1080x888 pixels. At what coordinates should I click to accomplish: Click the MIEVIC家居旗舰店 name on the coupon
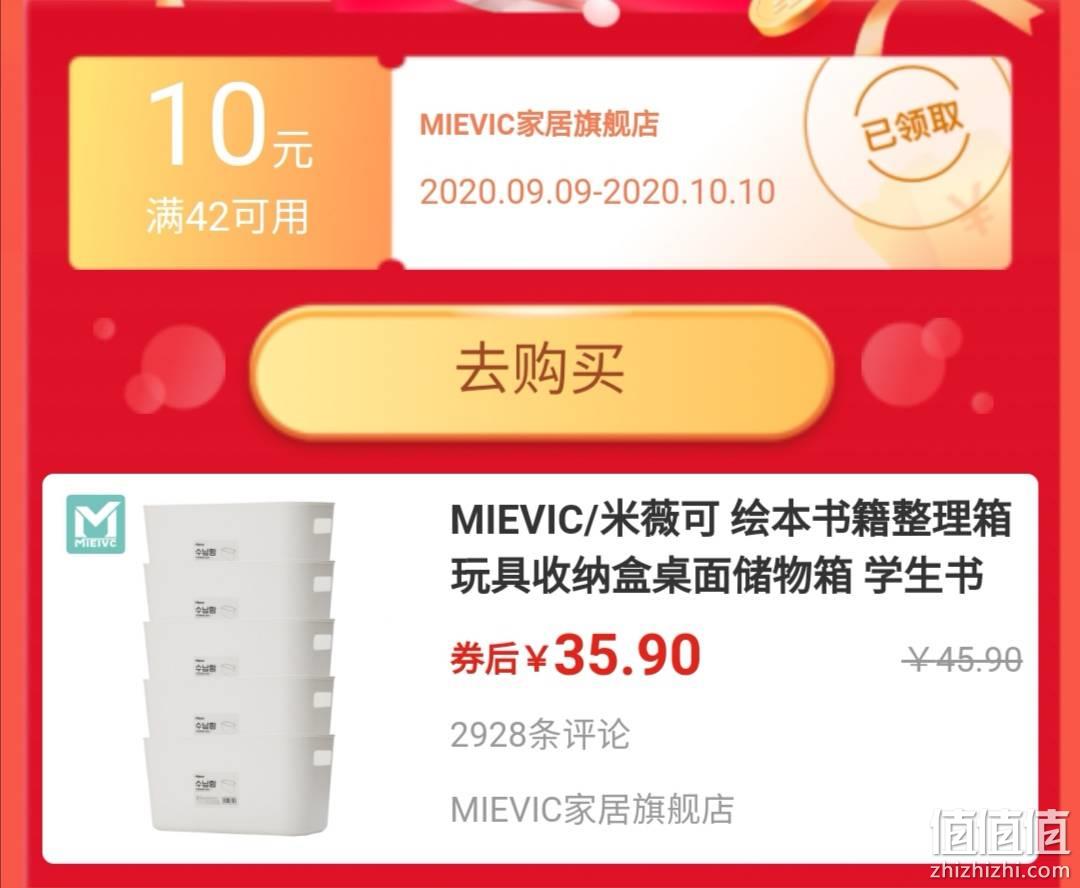[x=539, y=125]
